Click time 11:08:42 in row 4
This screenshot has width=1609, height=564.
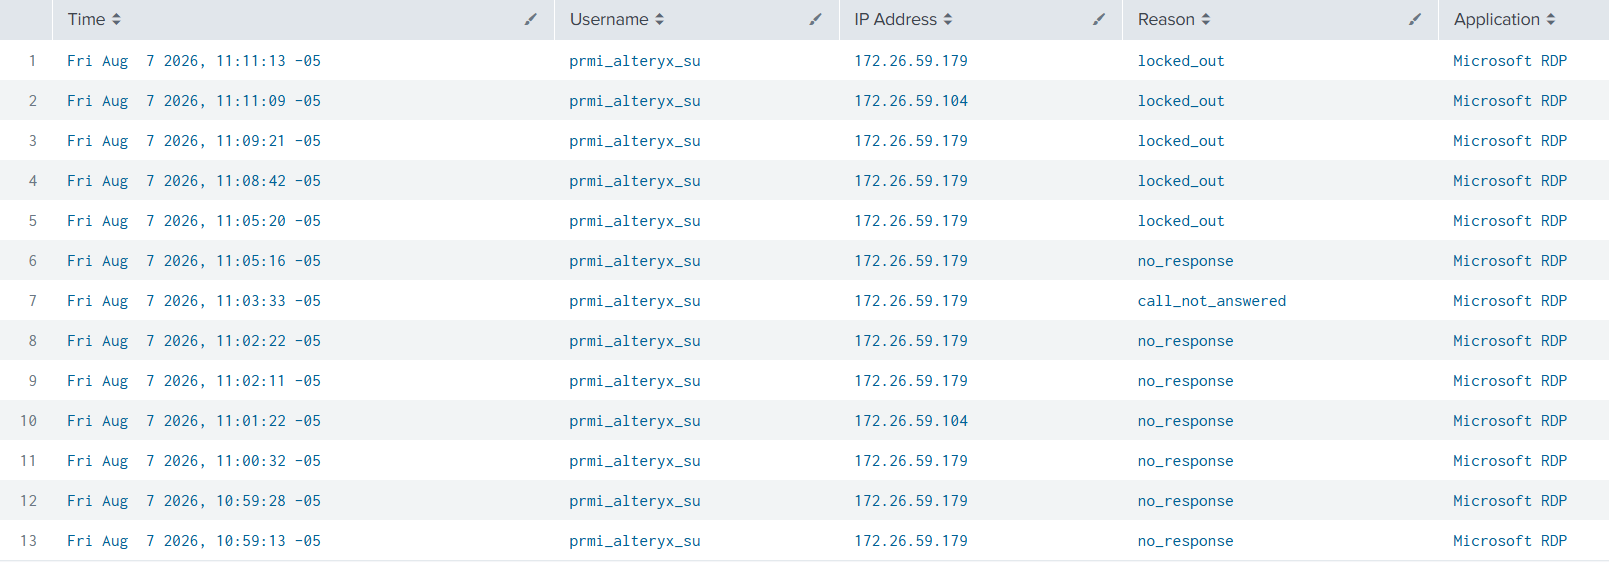(194, 181)
